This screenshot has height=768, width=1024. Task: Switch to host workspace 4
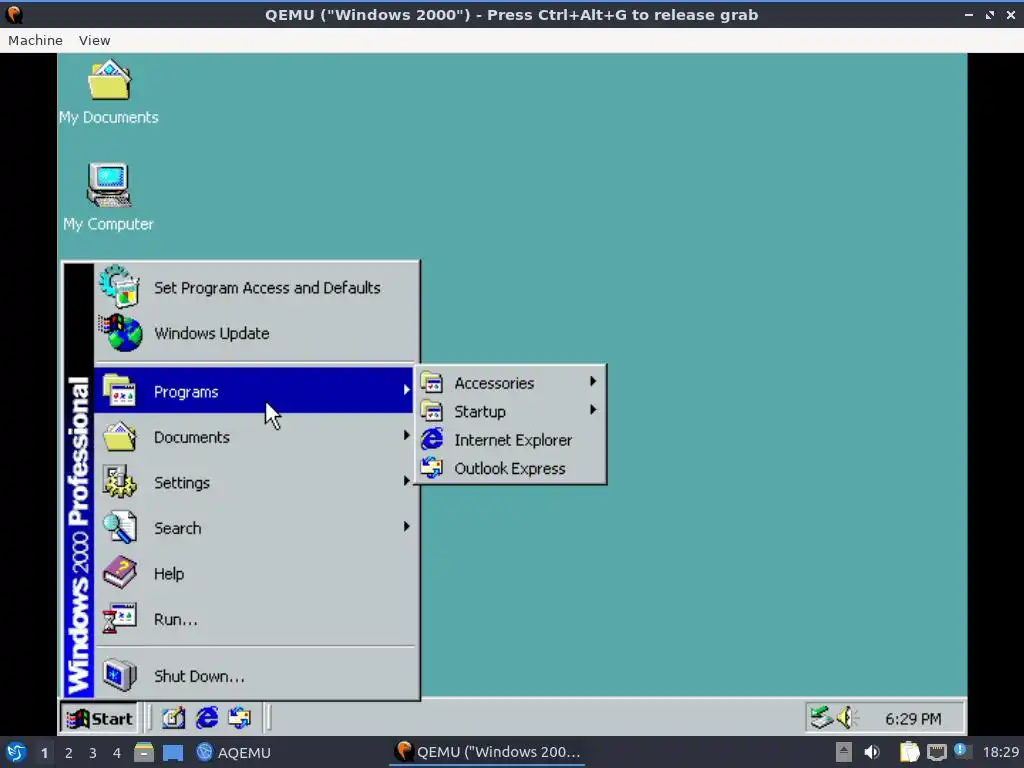coord(117,753)
